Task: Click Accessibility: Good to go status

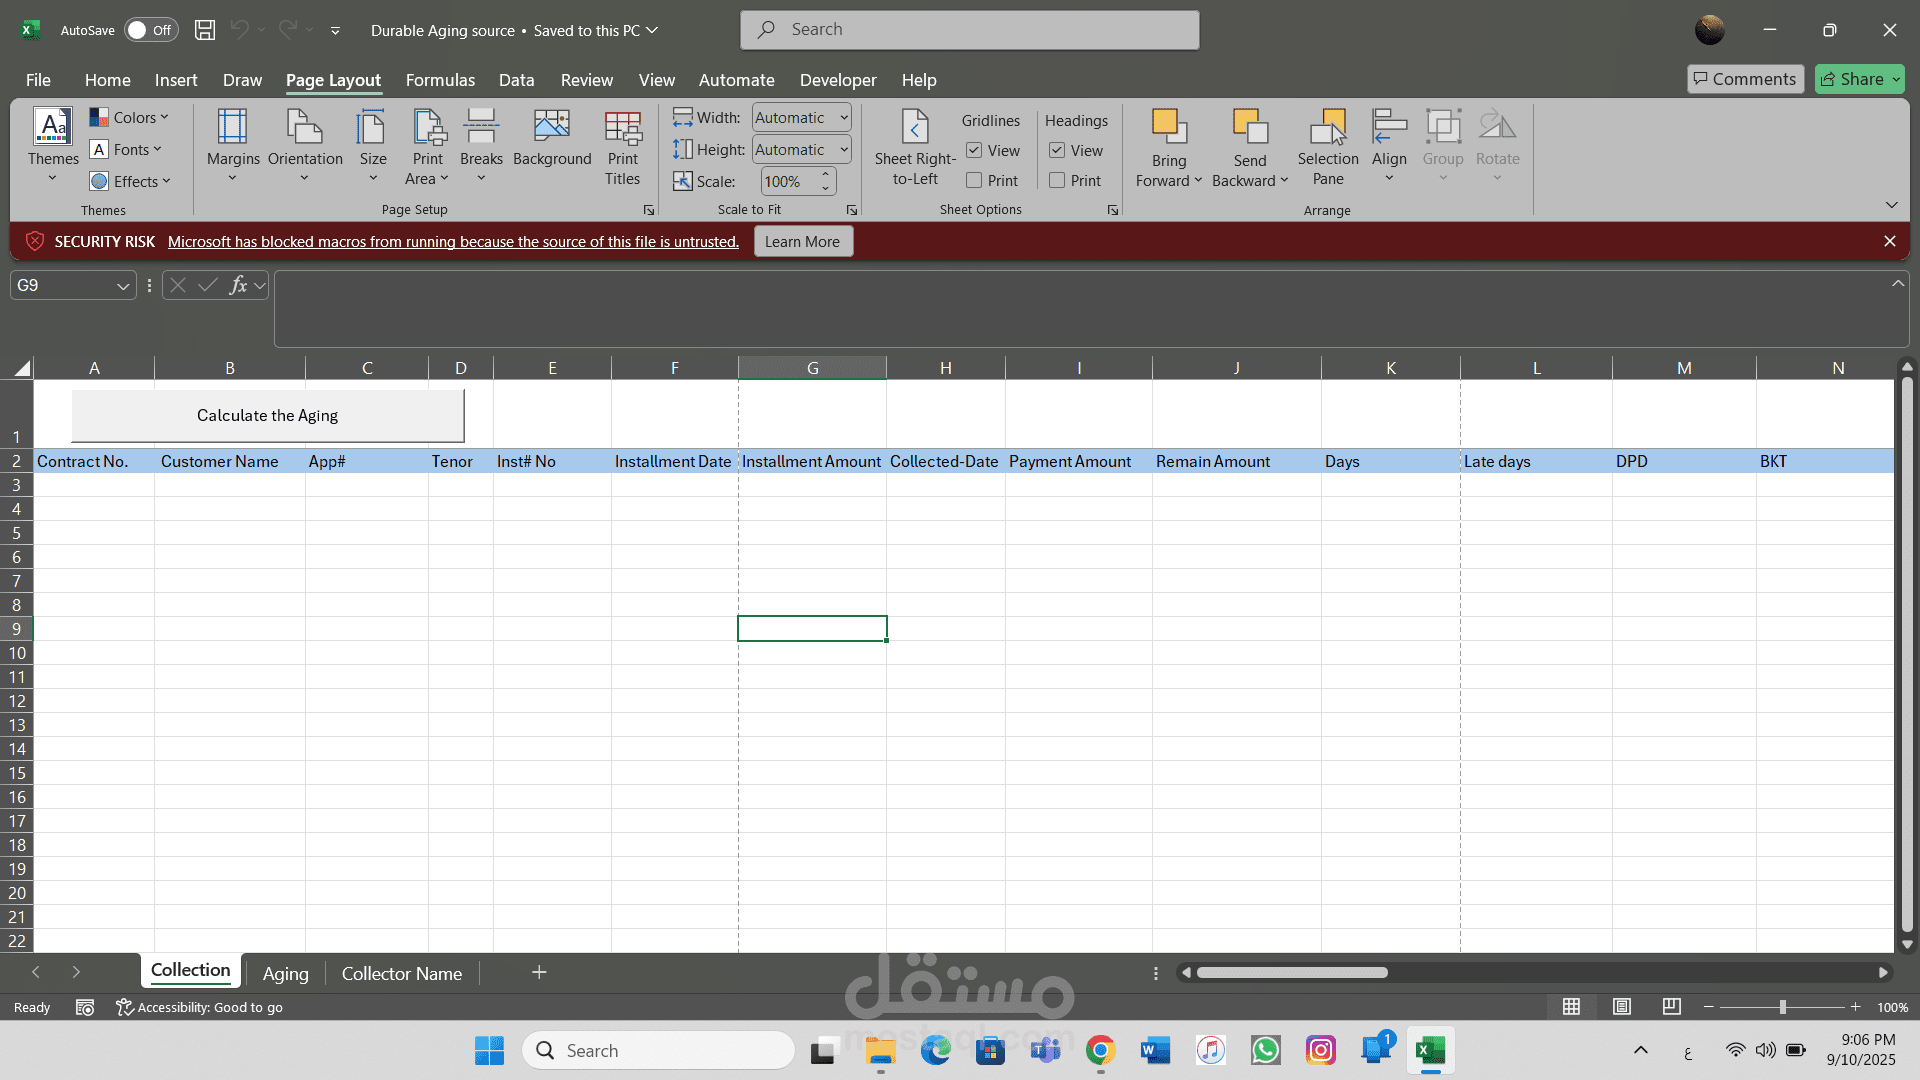Action: 199,1007
